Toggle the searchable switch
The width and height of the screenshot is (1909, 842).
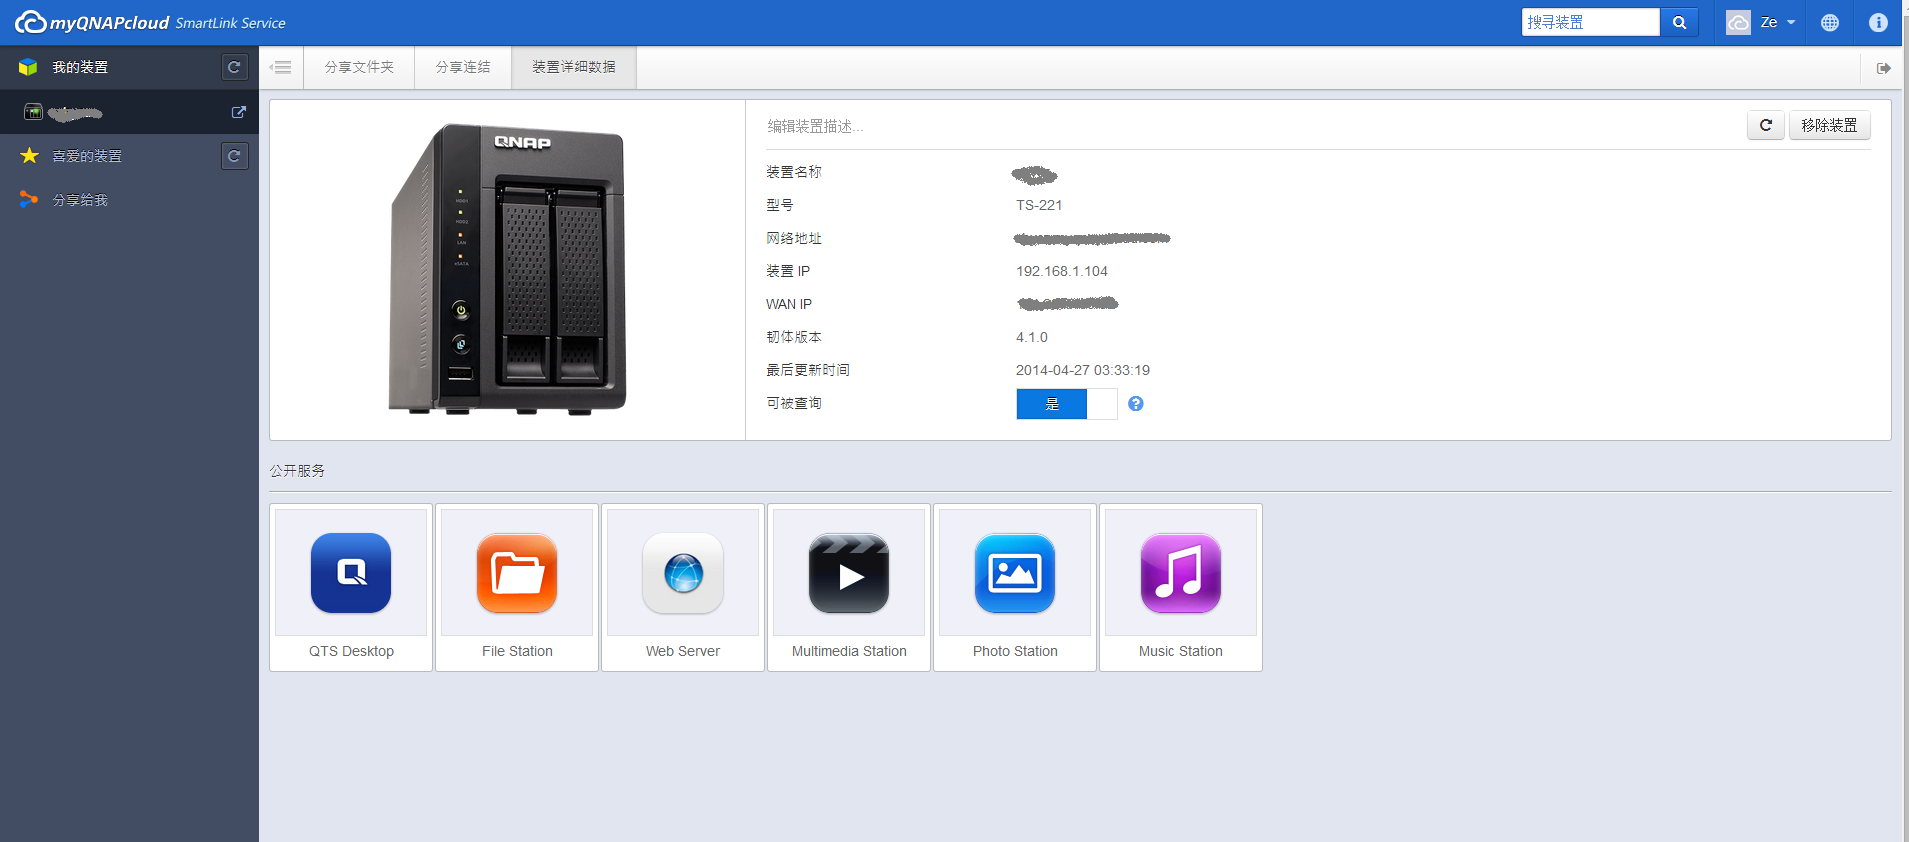click(x=1066, y=404)
